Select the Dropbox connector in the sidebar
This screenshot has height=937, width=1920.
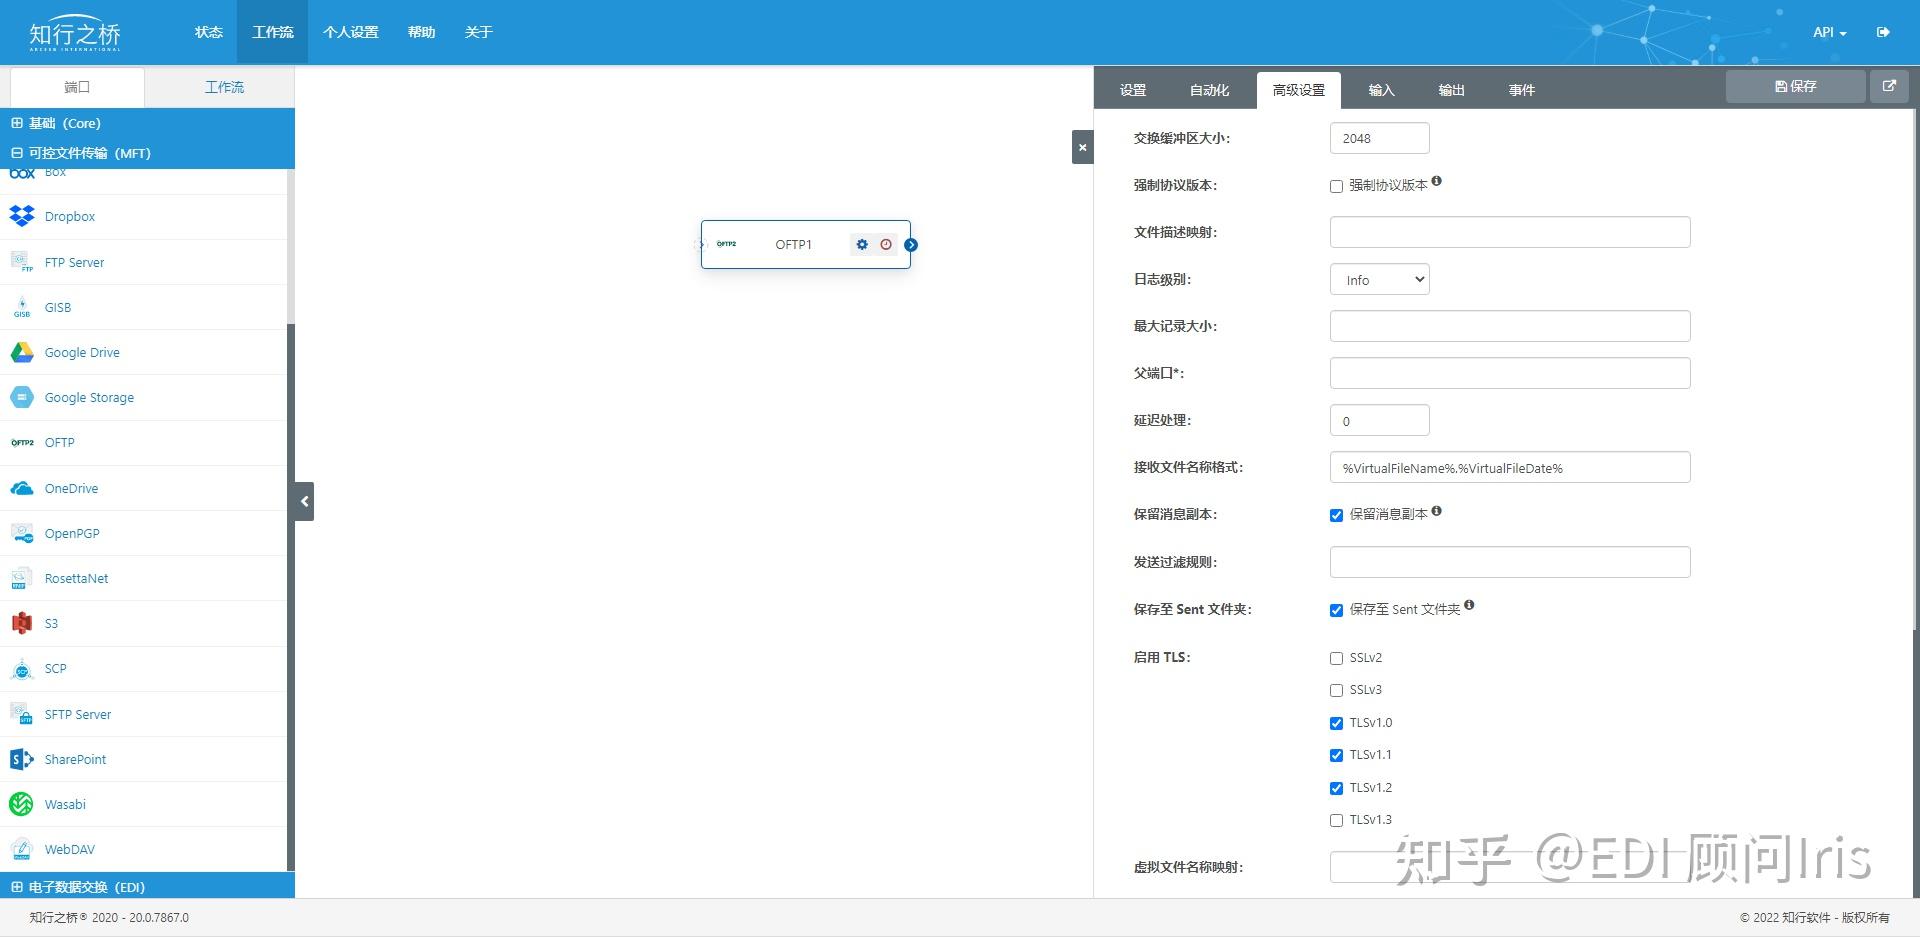(70, 216)
